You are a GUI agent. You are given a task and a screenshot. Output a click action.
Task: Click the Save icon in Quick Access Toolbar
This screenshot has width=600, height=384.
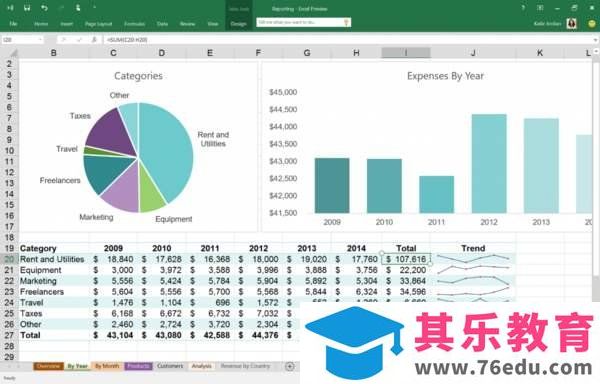(27, 8)
